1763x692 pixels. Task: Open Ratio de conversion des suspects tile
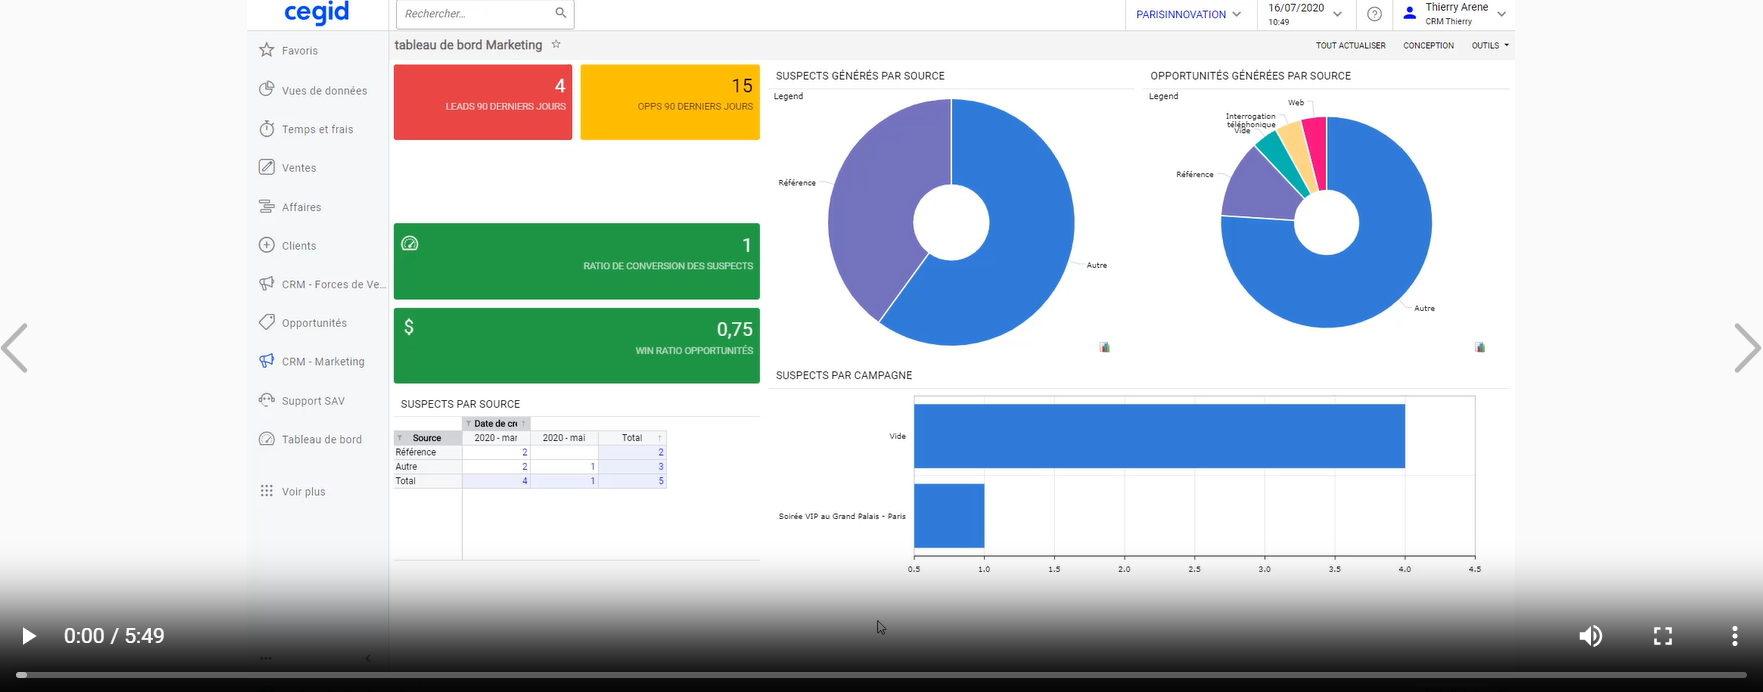point(577,261)
